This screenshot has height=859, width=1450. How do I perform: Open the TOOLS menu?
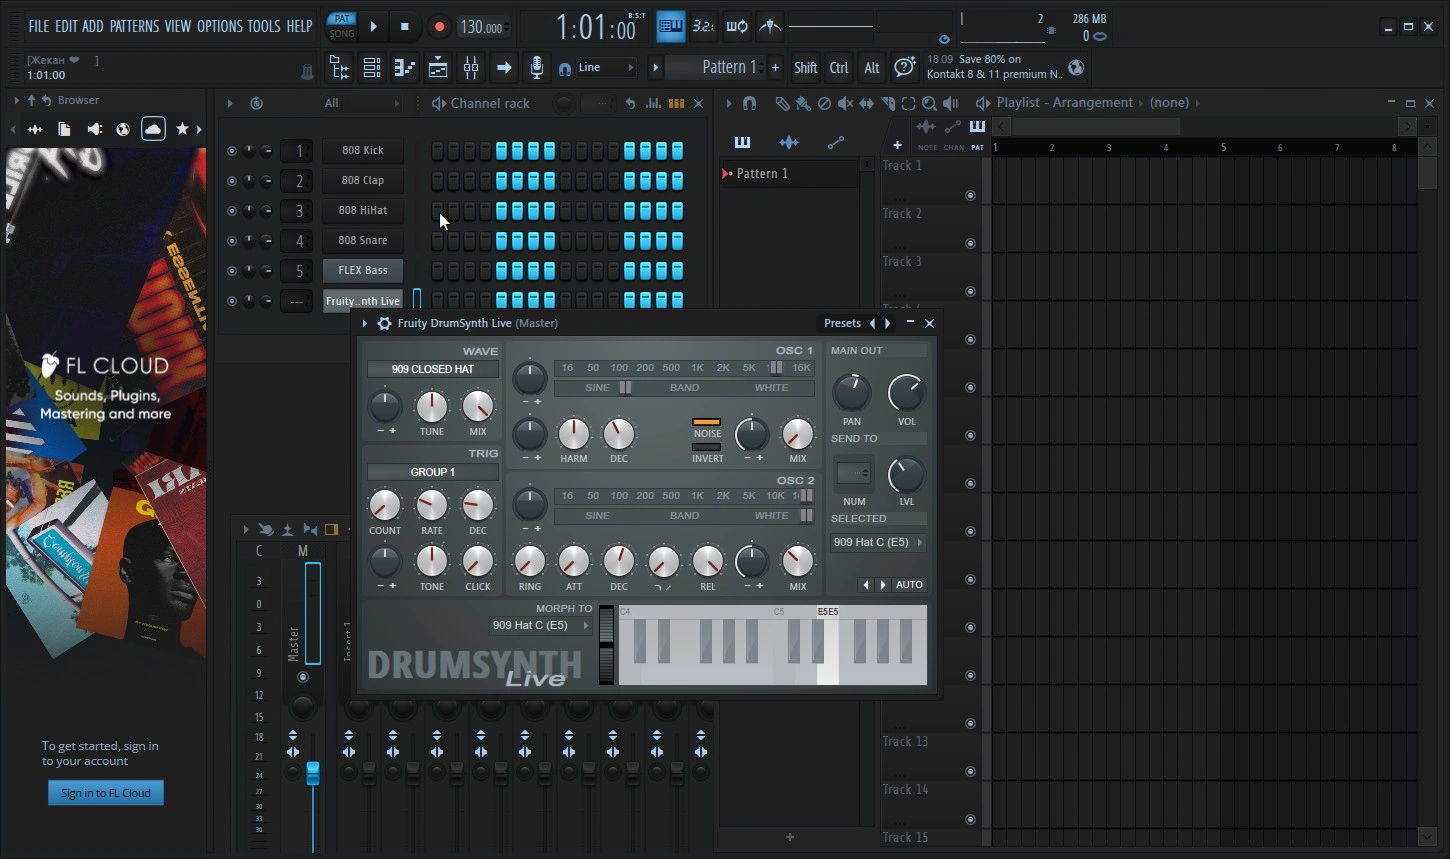pyautogui.click(x=264, y=26)
